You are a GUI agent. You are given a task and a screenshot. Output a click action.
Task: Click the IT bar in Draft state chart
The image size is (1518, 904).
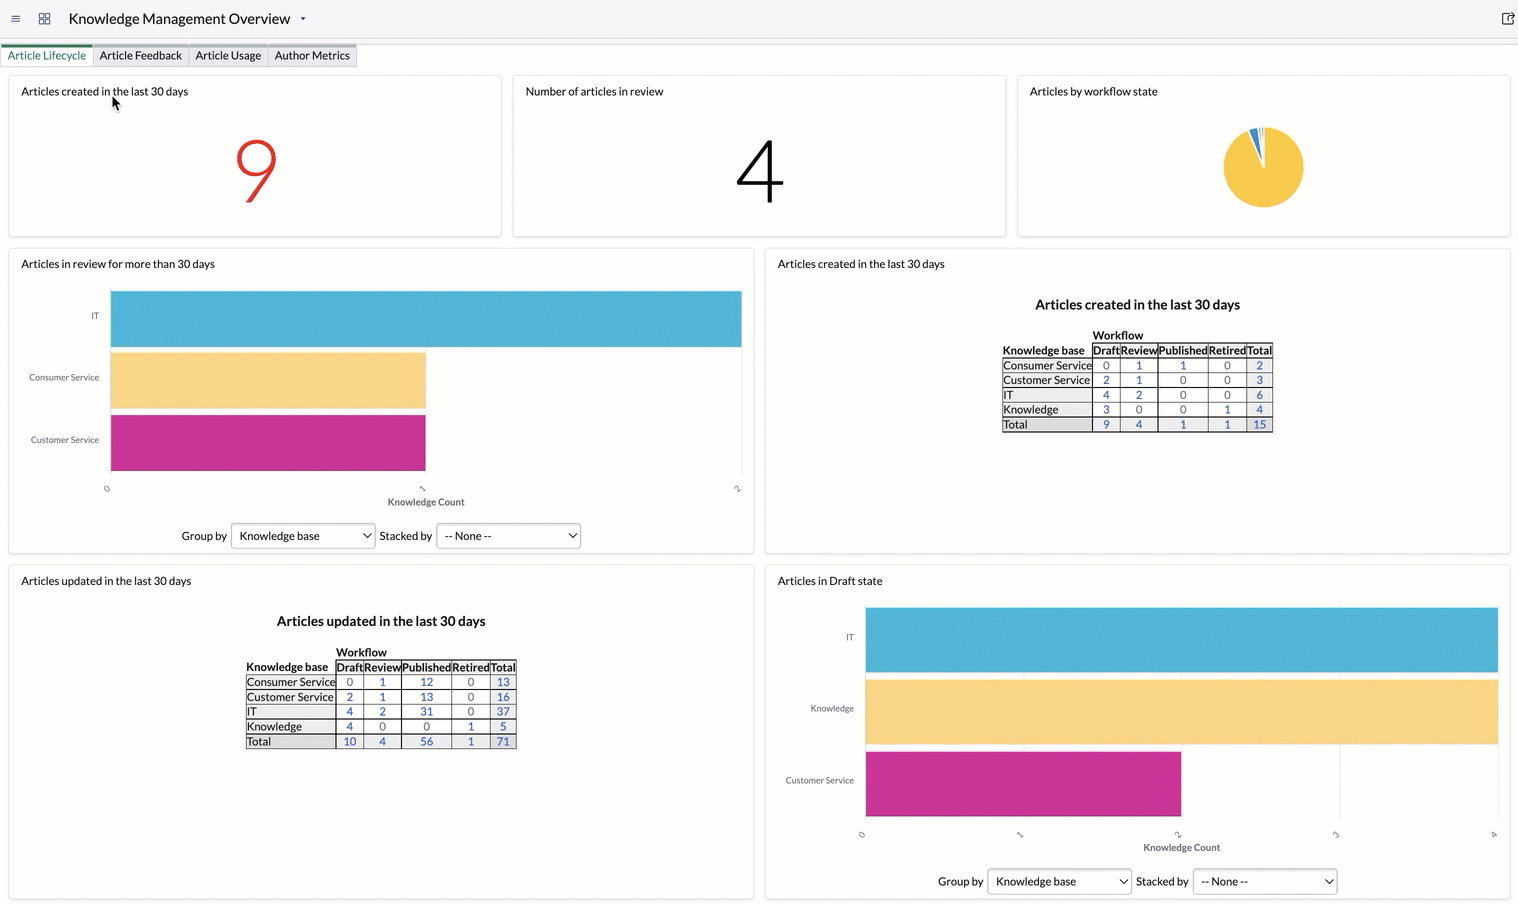pyautogui.click(x=1182, y=640)
